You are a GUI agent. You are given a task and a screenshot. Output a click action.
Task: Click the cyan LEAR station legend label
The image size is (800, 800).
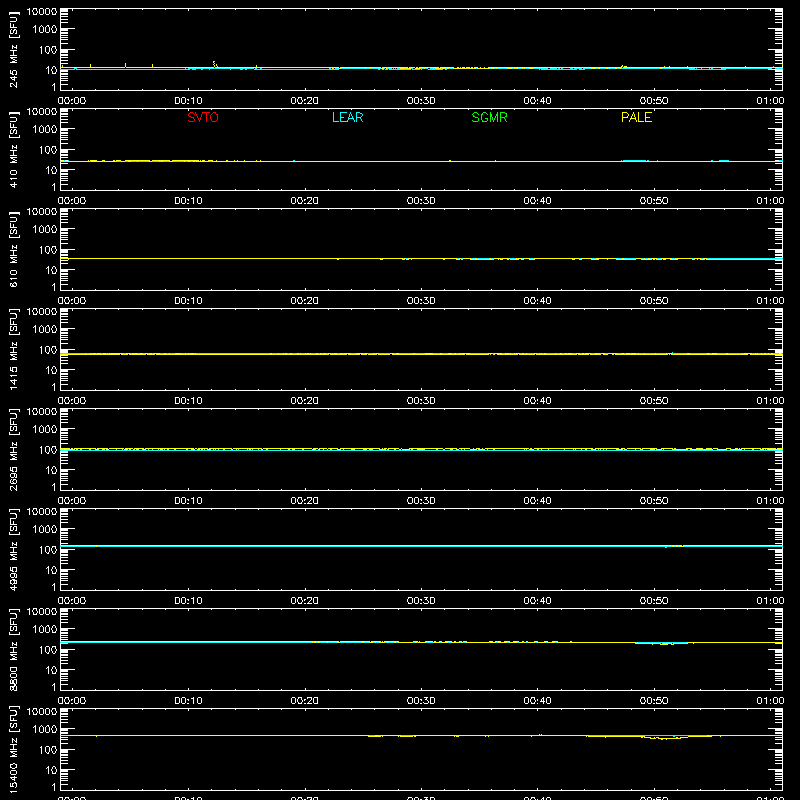point(347,117)
